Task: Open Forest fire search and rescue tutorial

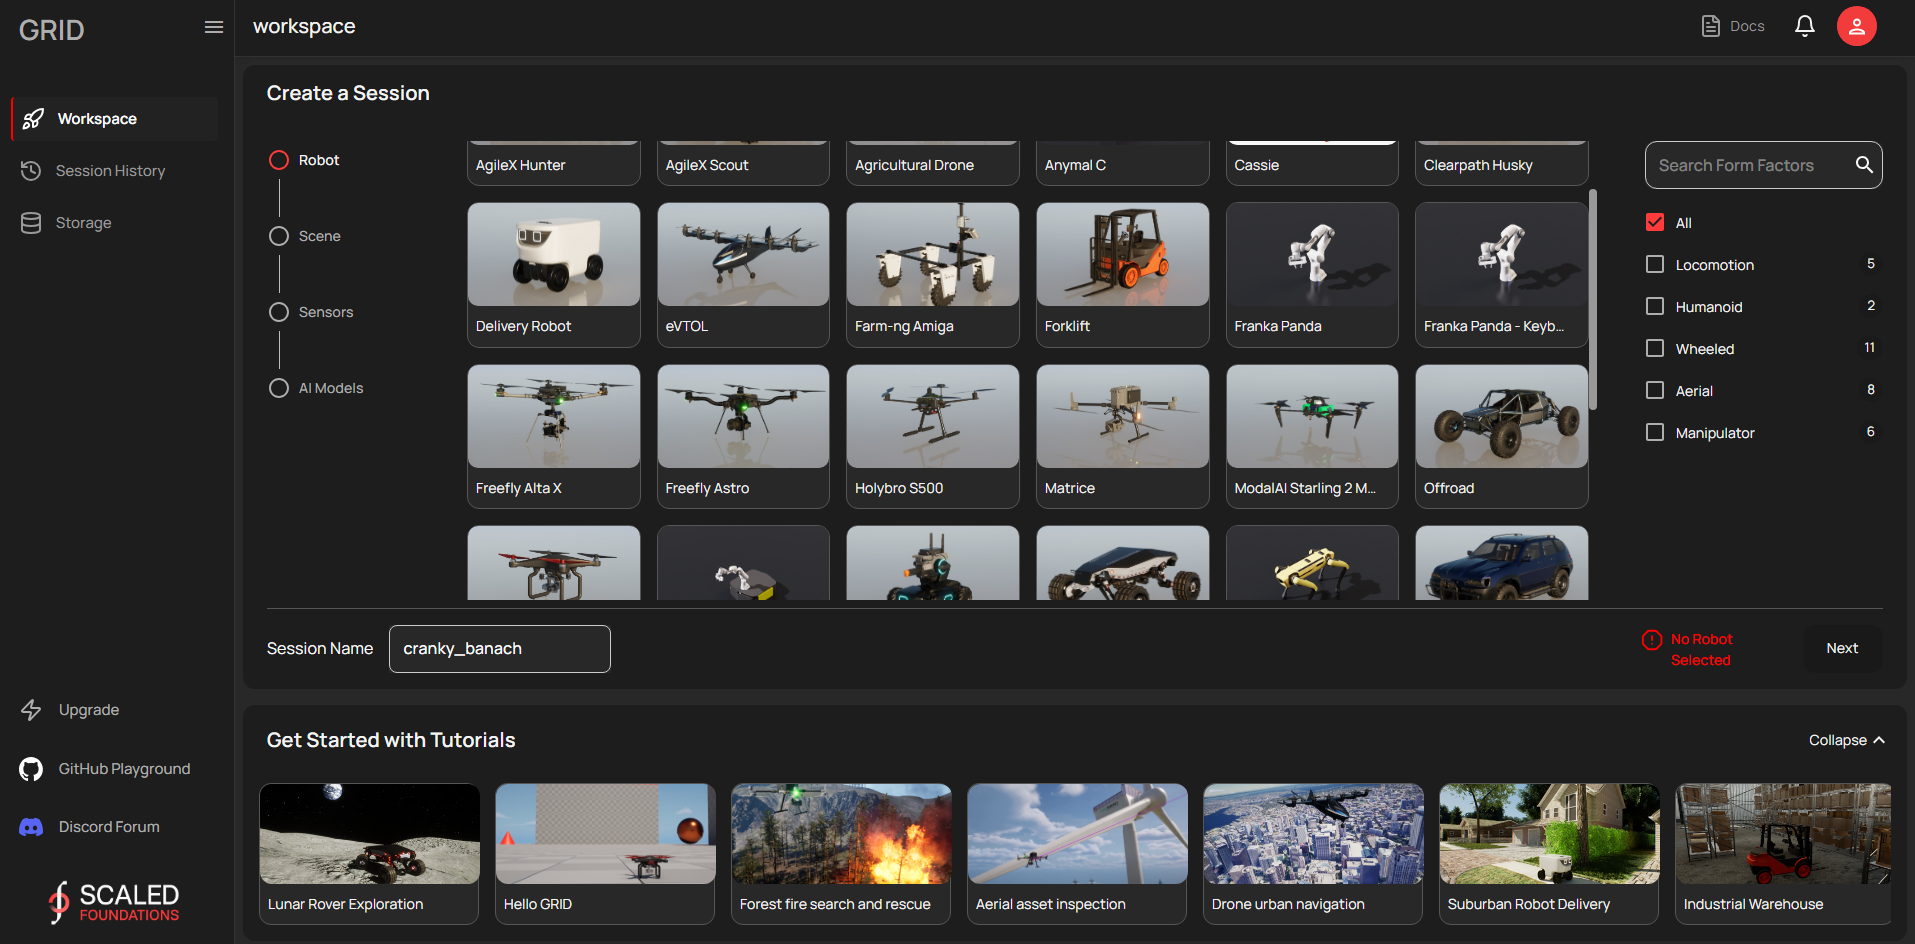Action: pyautogui.click(x=842, y=854)
